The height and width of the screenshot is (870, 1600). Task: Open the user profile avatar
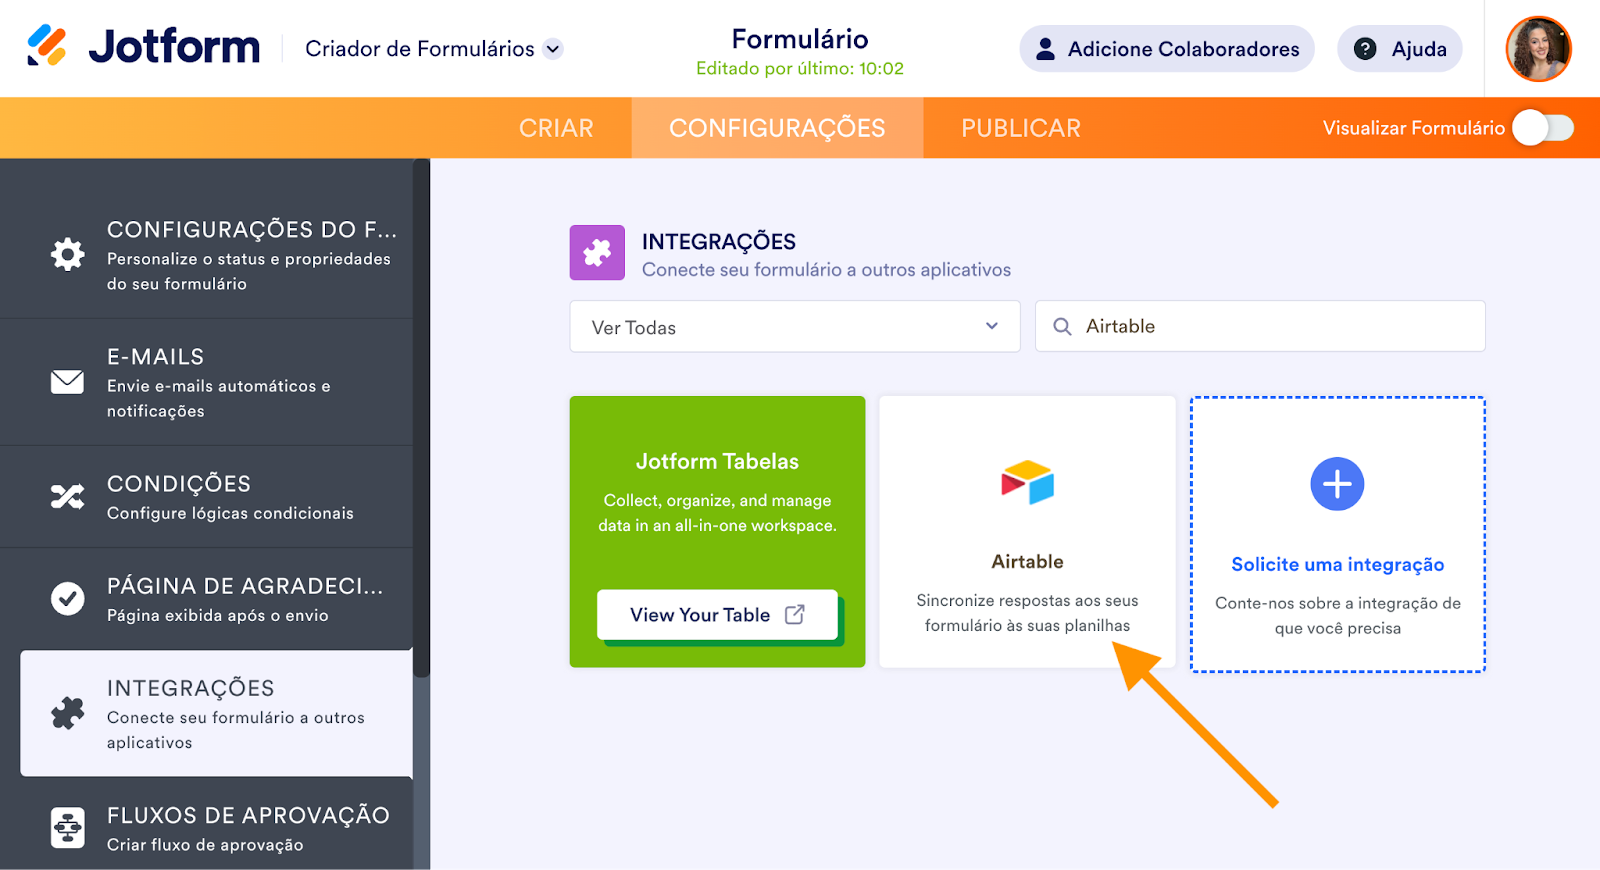(x=1538, y=49)
